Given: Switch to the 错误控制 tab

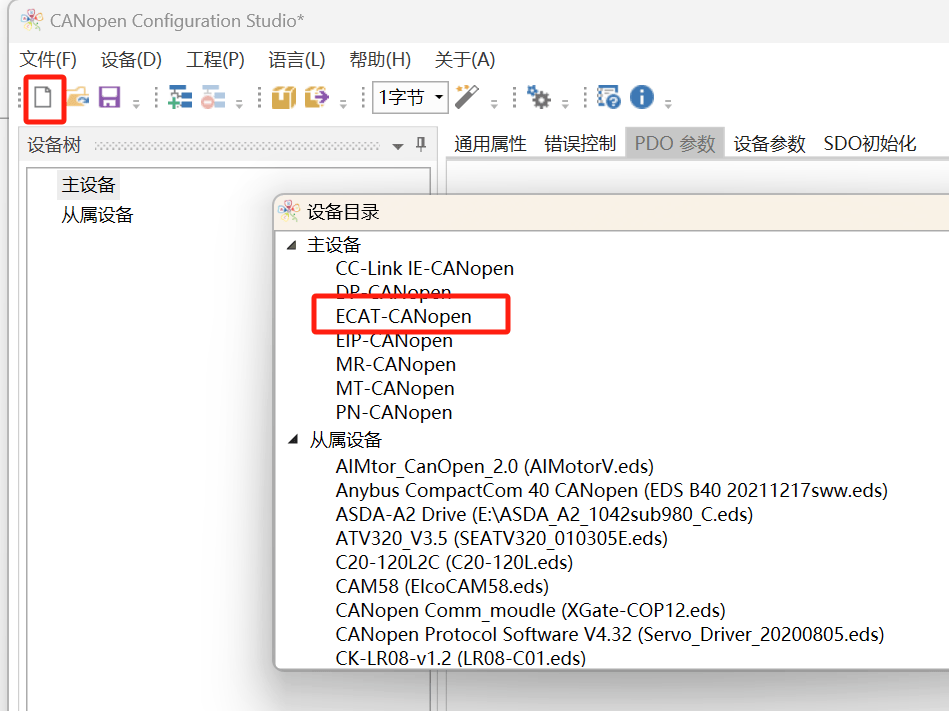Looking at the screenshot, I should point(580,143).
